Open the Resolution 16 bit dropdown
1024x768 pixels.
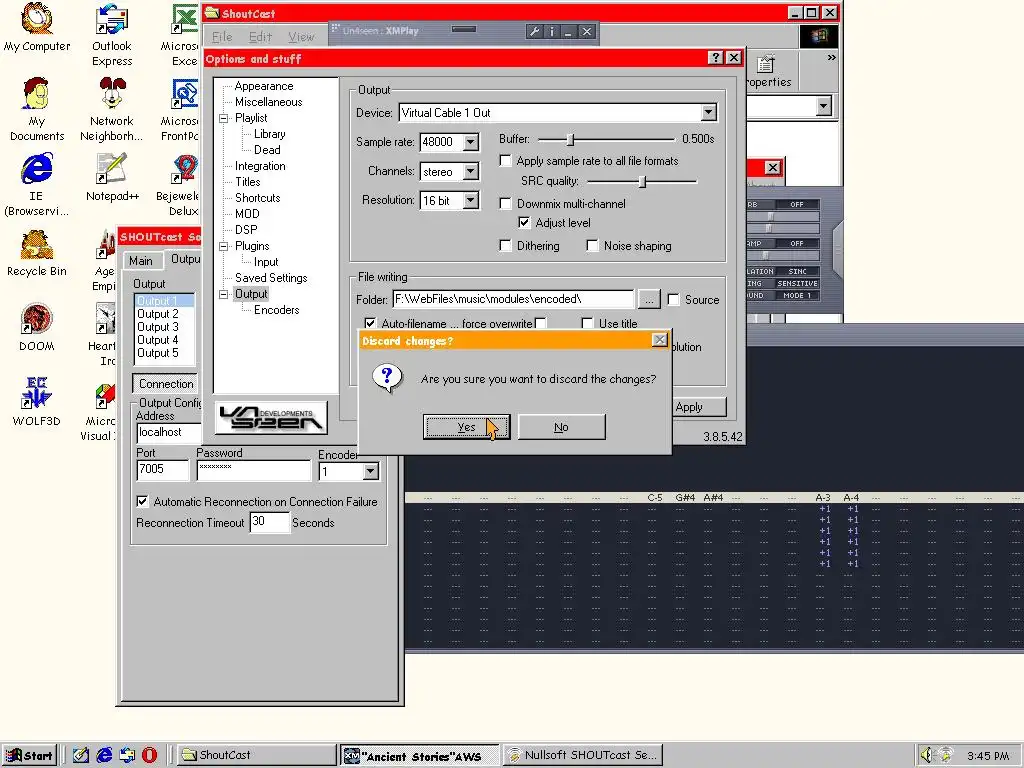(470, 200)
